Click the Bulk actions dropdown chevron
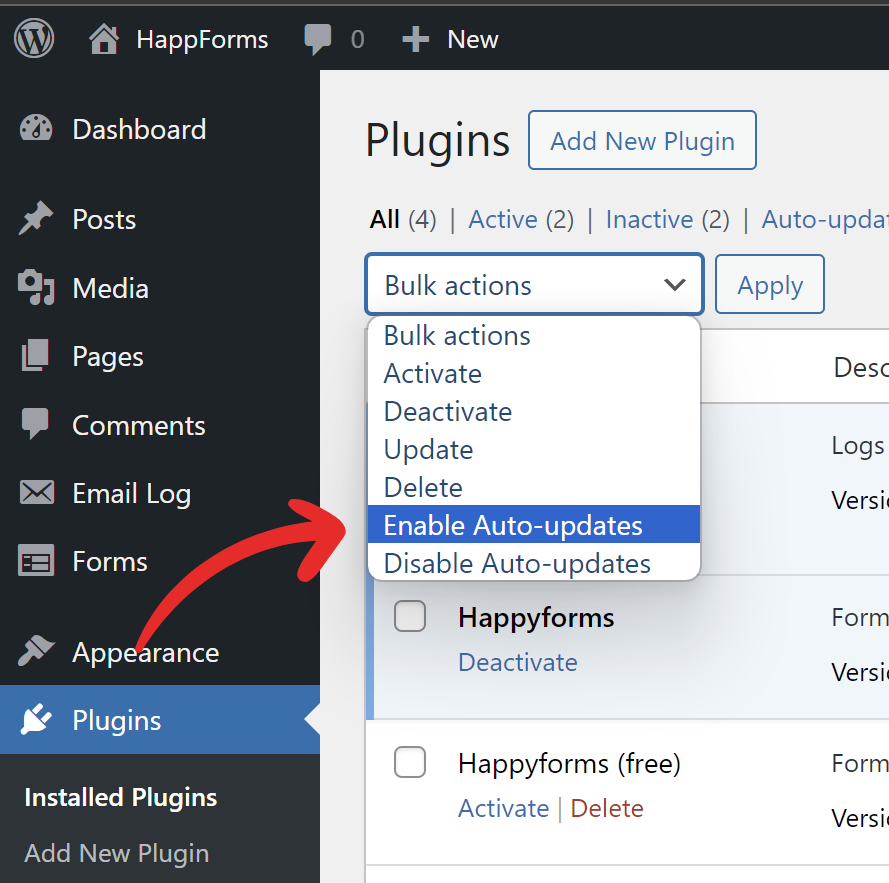The width and height of the screenshot is (889, 883). (675, 284)
